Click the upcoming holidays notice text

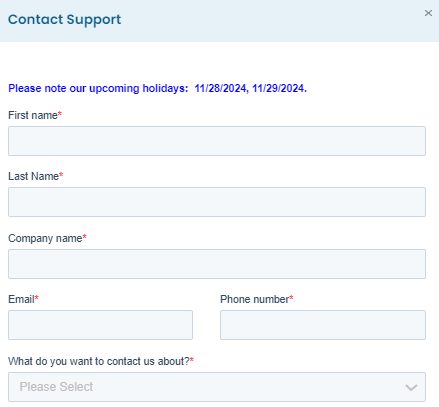pyautogui.click(x=157, y=88)
